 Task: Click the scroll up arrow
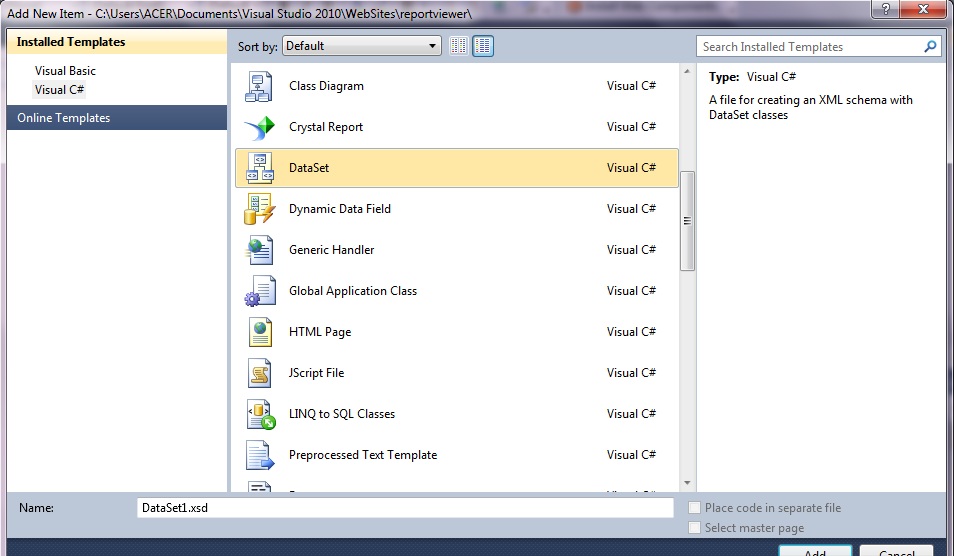click(x=687, y=71)
